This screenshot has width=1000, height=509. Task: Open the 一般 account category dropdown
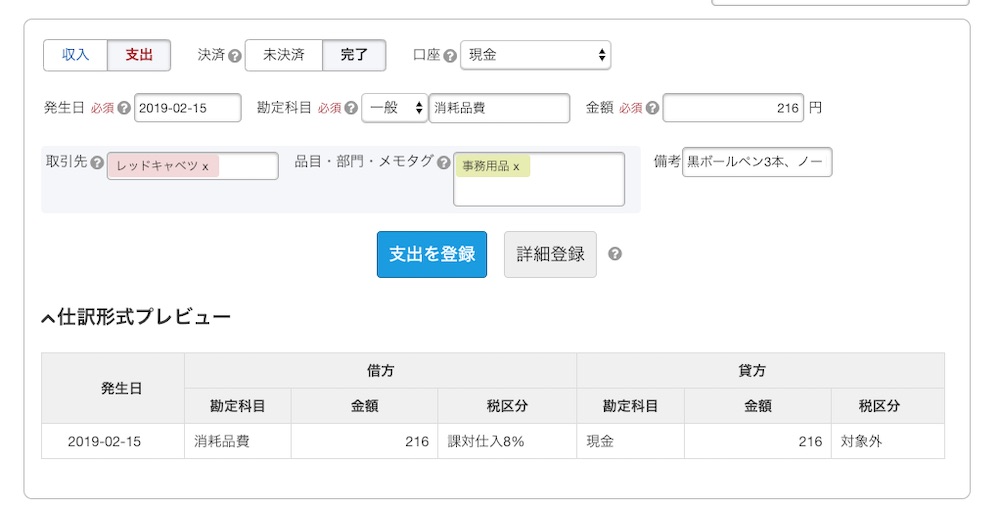394,108
